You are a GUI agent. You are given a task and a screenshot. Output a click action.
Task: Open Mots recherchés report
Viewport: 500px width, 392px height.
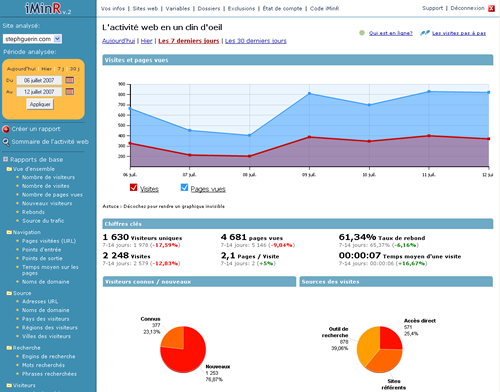tap(43, 365)
